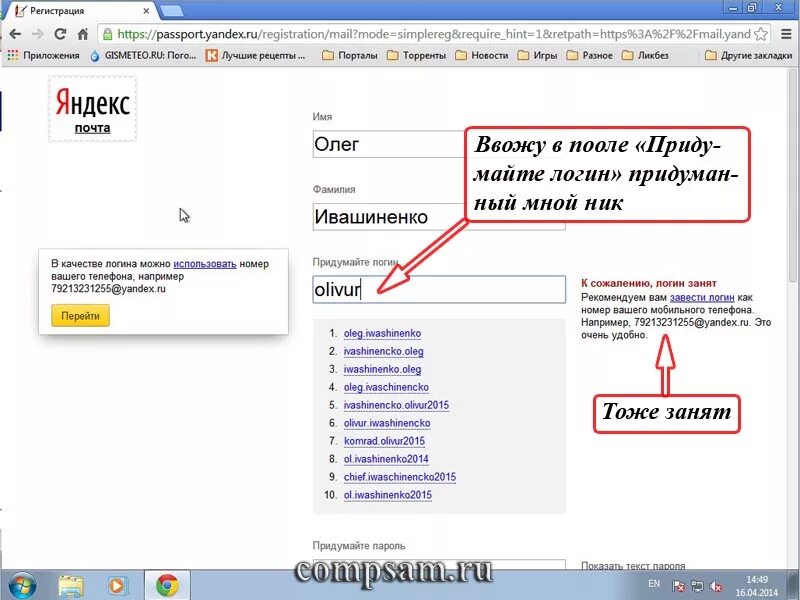
Task: Switch to the Регистрация browser tab
Action: pyautogui.click(x=82, y=10)
